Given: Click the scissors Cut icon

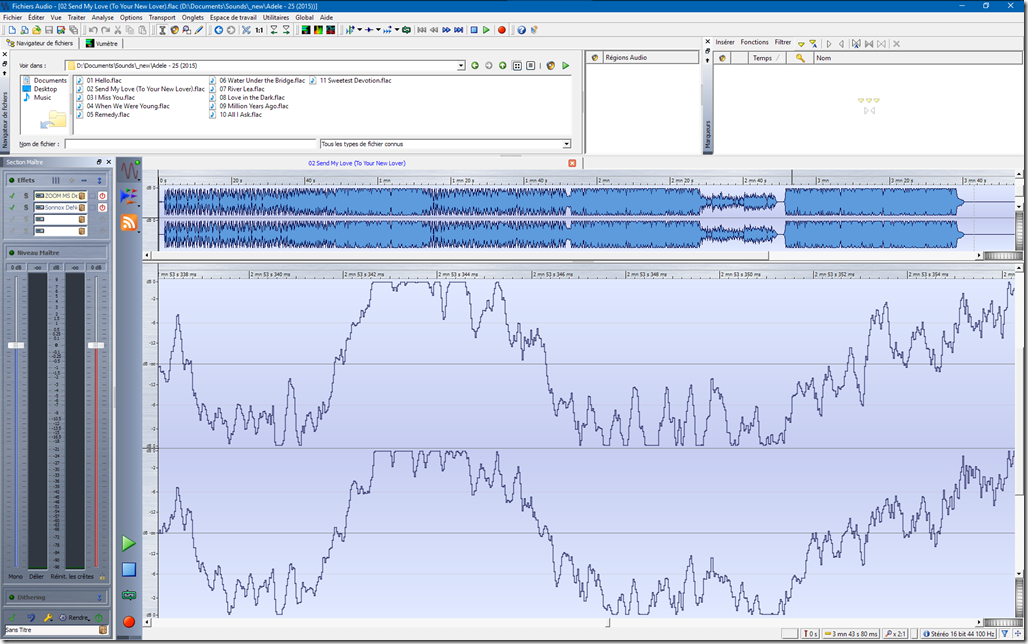Looking at the screenshot, I should [x=118, y=30].
